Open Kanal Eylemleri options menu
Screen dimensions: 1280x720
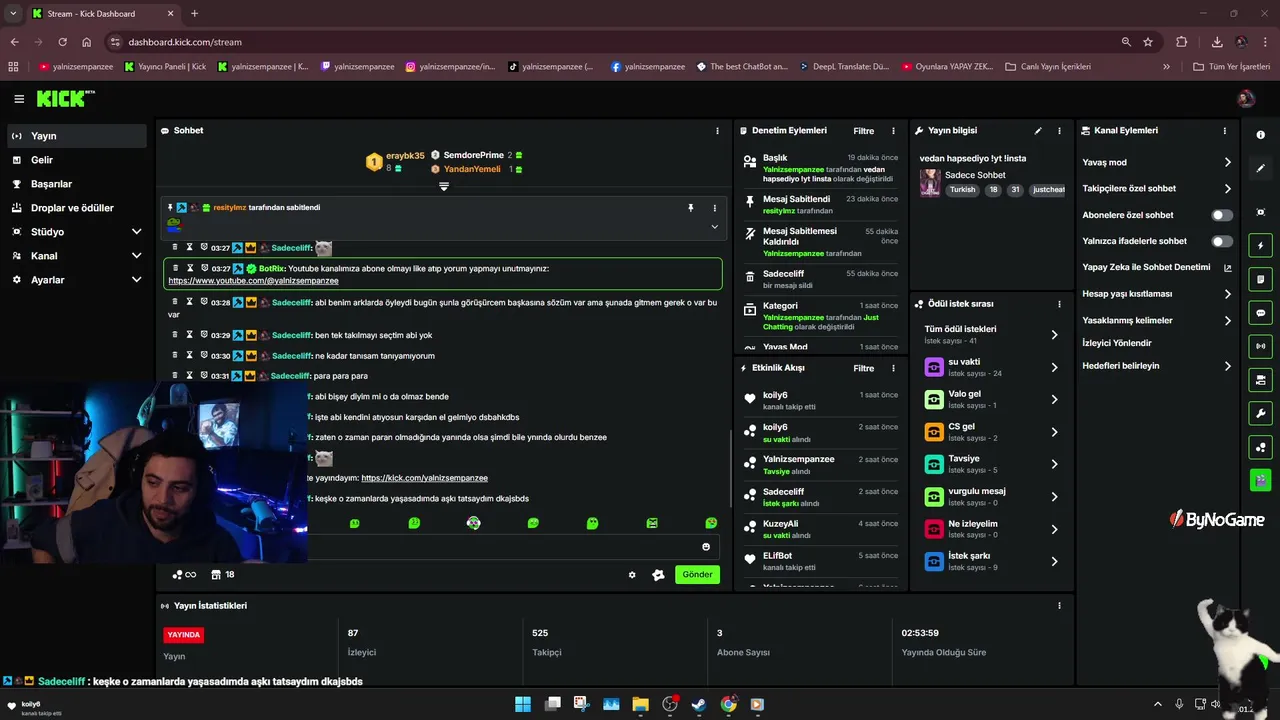click(1225, 131)
